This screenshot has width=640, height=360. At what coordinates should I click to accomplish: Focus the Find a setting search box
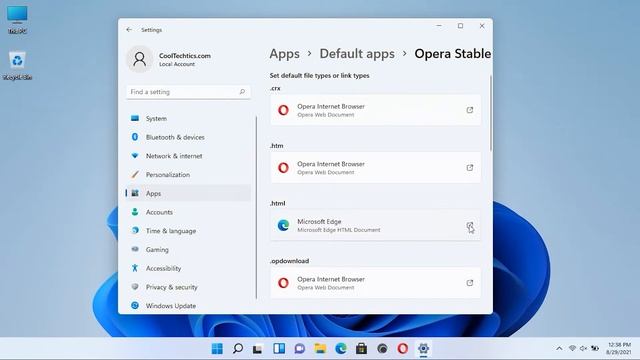click(188, 92)
